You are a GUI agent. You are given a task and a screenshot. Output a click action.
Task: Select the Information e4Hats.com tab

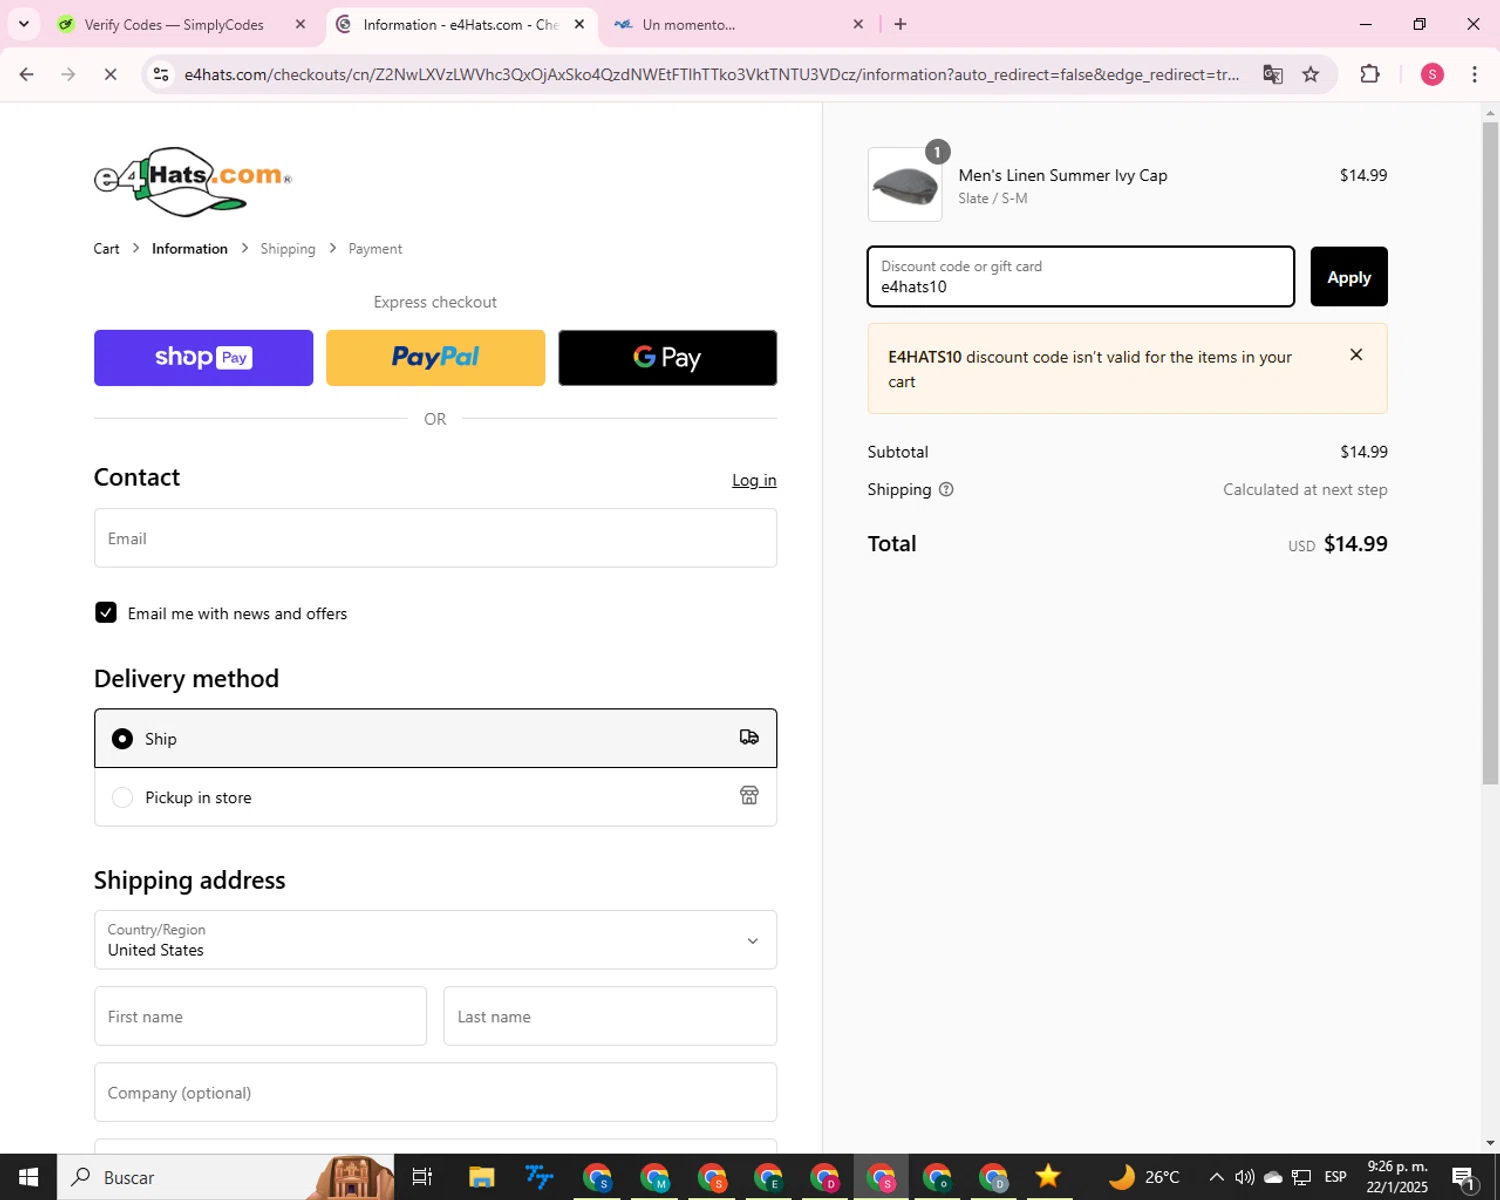tap(460, 24)
